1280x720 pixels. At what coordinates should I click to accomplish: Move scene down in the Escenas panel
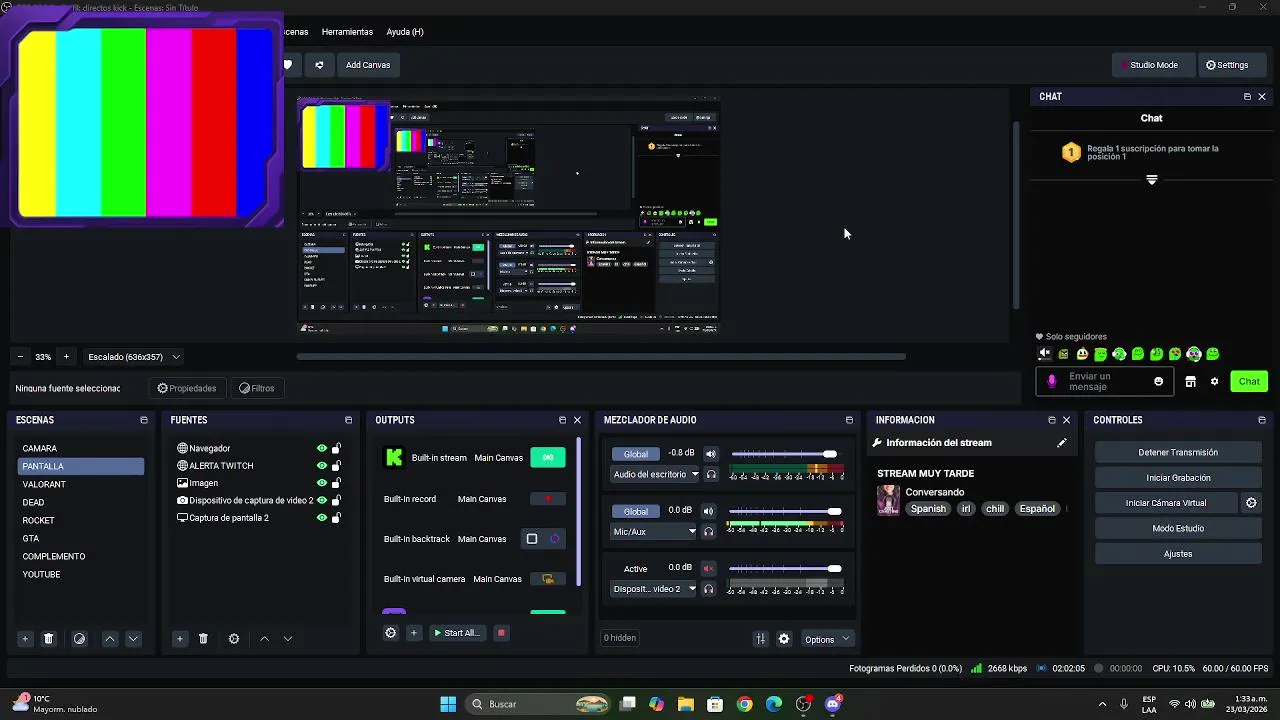(x=133, y=639)
